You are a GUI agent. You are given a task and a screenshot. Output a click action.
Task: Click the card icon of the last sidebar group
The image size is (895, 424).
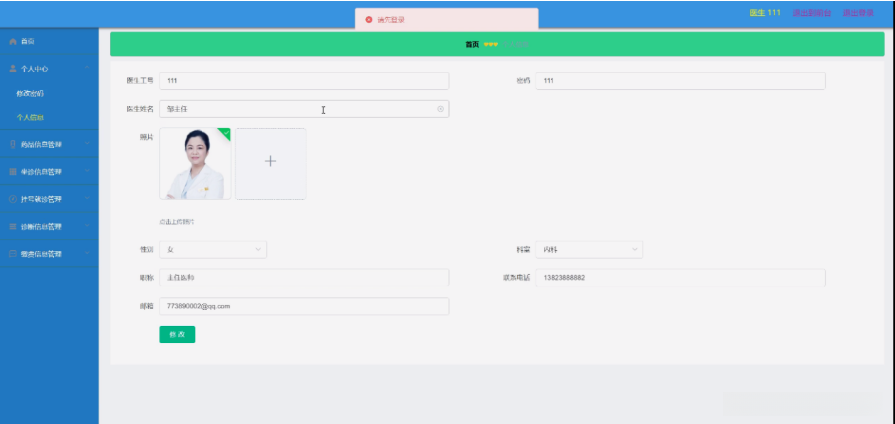13,254
